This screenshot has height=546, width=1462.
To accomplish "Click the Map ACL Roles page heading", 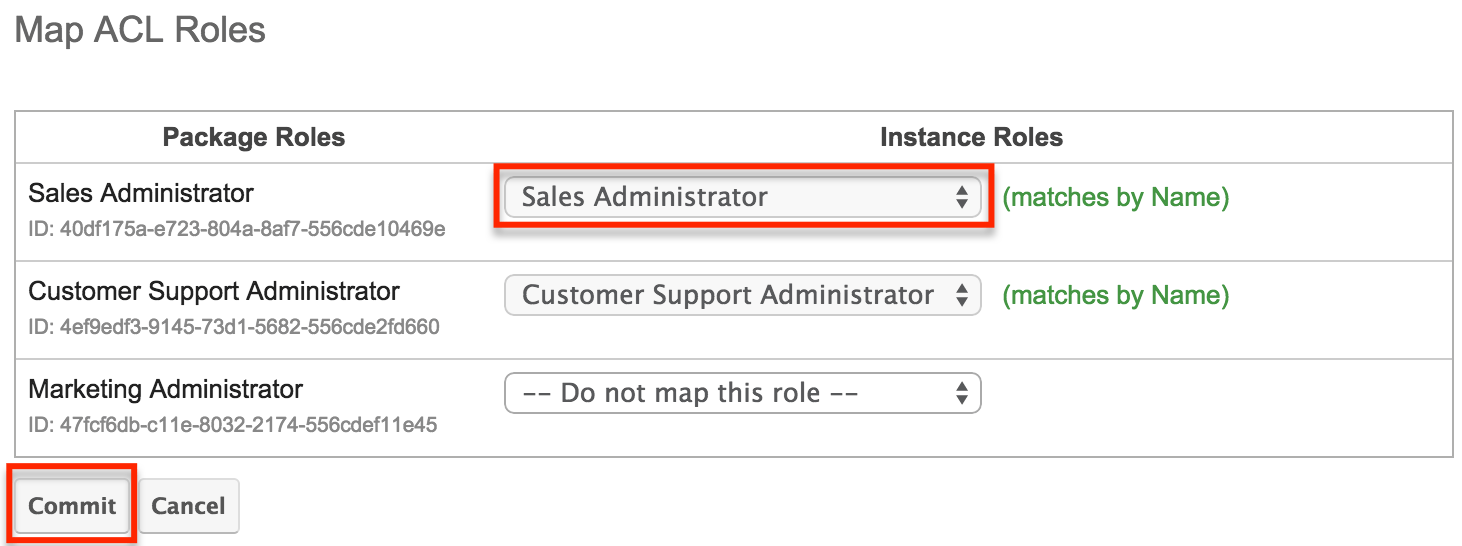I will click(x=140, y=30).
